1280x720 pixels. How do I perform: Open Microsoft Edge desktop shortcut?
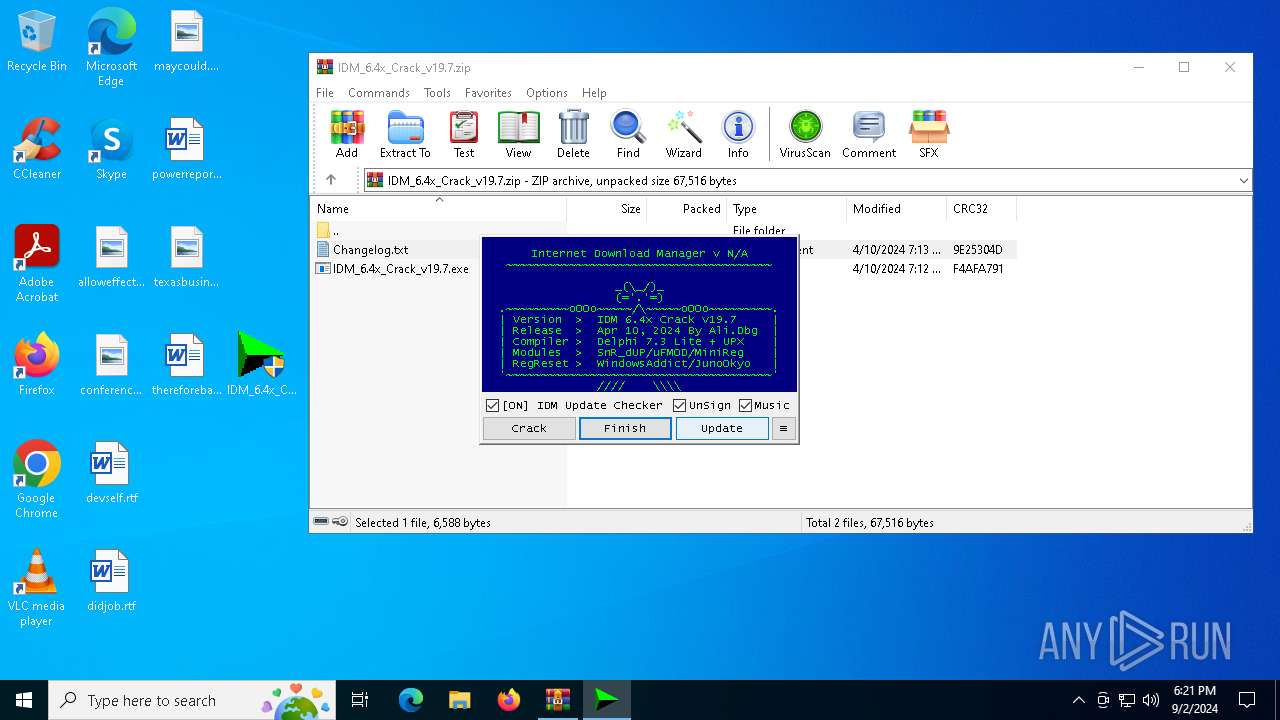click(111, 48)
